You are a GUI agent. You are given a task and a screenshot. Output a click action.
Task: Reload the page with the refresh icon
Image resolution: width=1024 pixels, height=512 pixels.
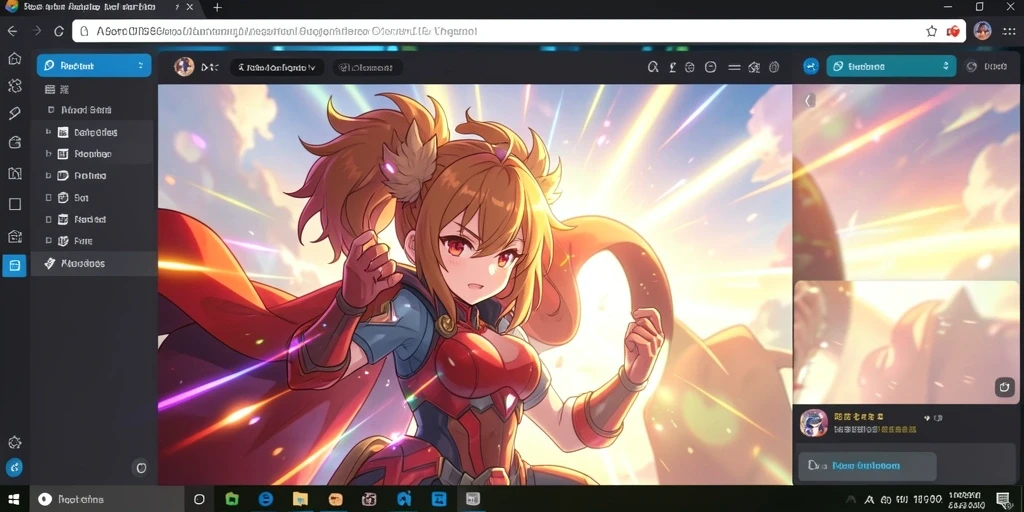[x=59, y=31]
